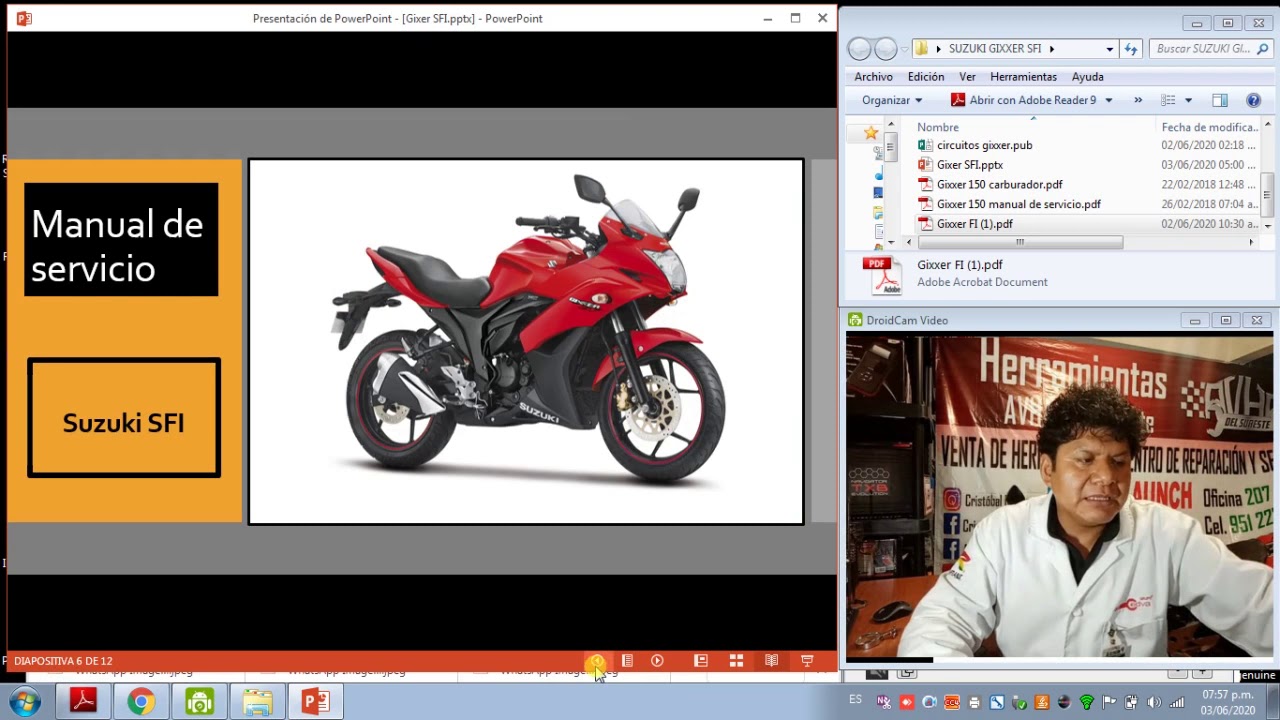Refresh the Explorer folder view

tap(1131, 49)
